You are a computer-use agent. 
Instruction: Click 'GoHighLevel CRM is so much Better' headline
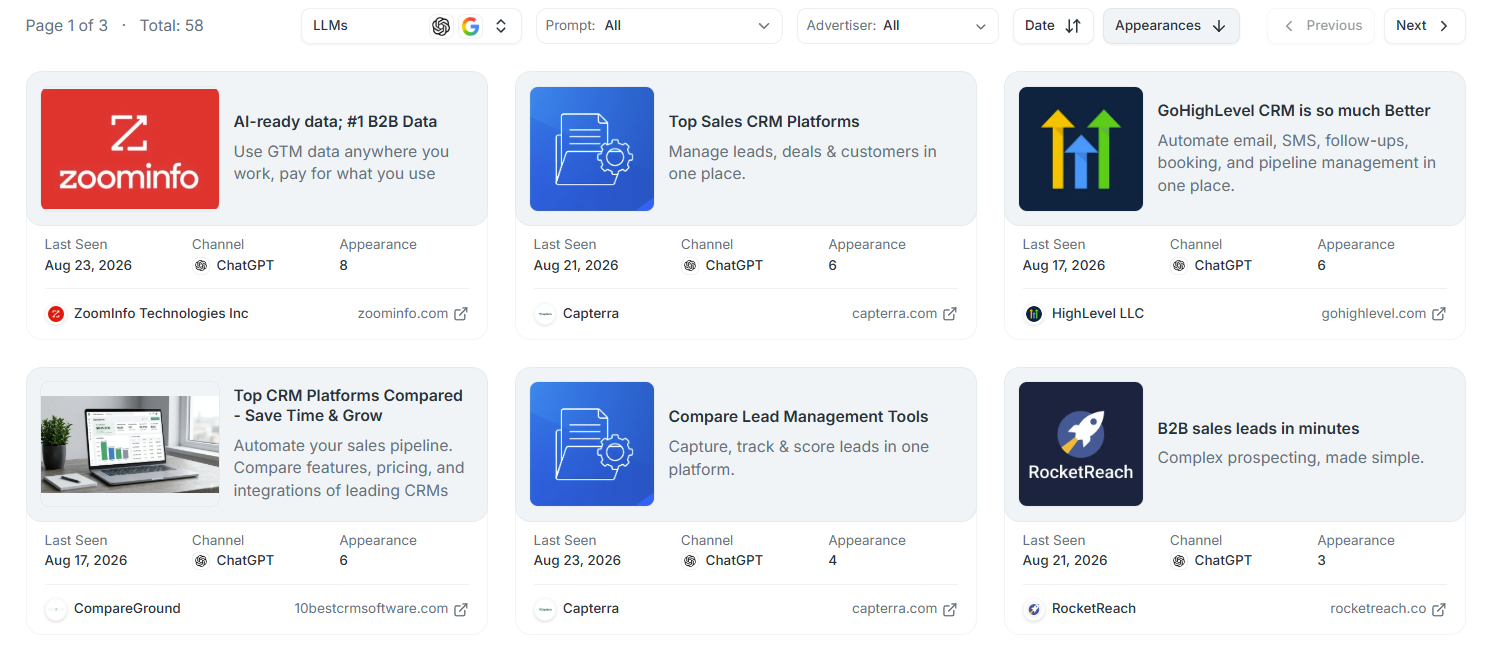1294,111
